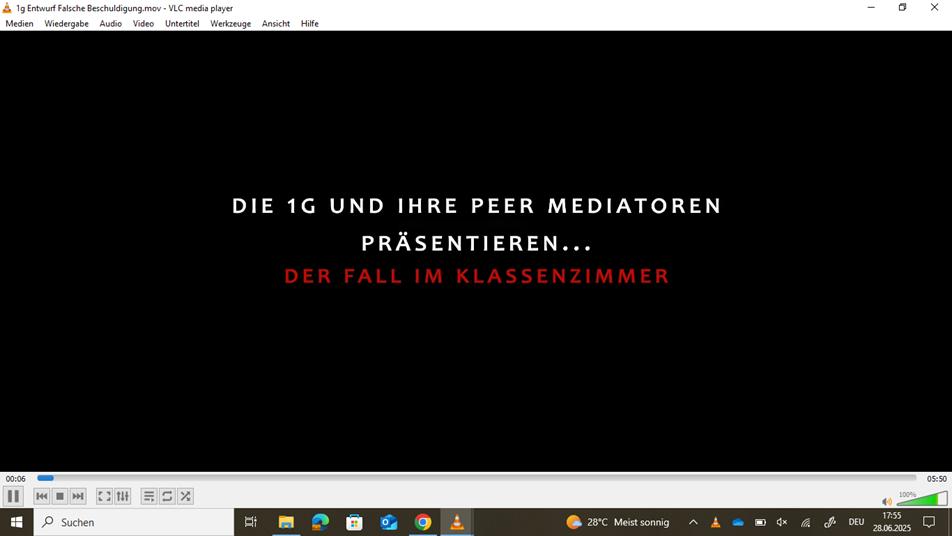Pause the video playback
Image resolution: width=952 pixels, height=536 pixels.
tap(13, 496)
